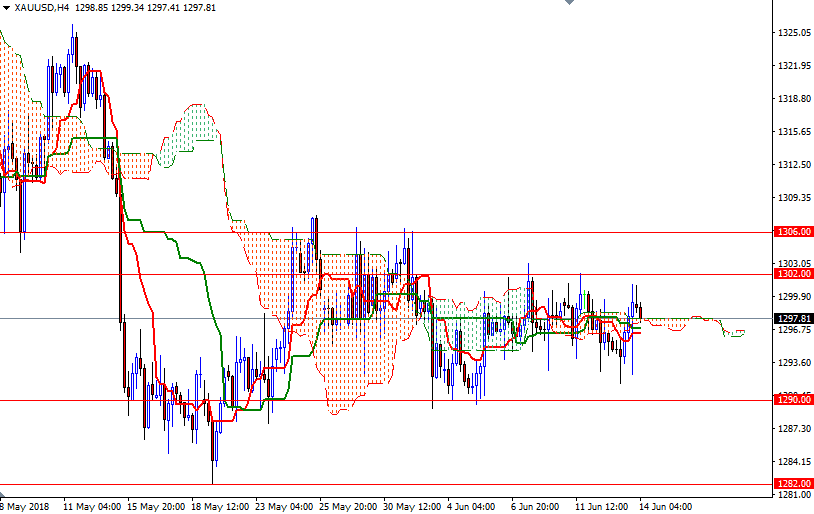Click the 18 May 12:00 time label
814x514 pixels.
click(x=220, y=506)
